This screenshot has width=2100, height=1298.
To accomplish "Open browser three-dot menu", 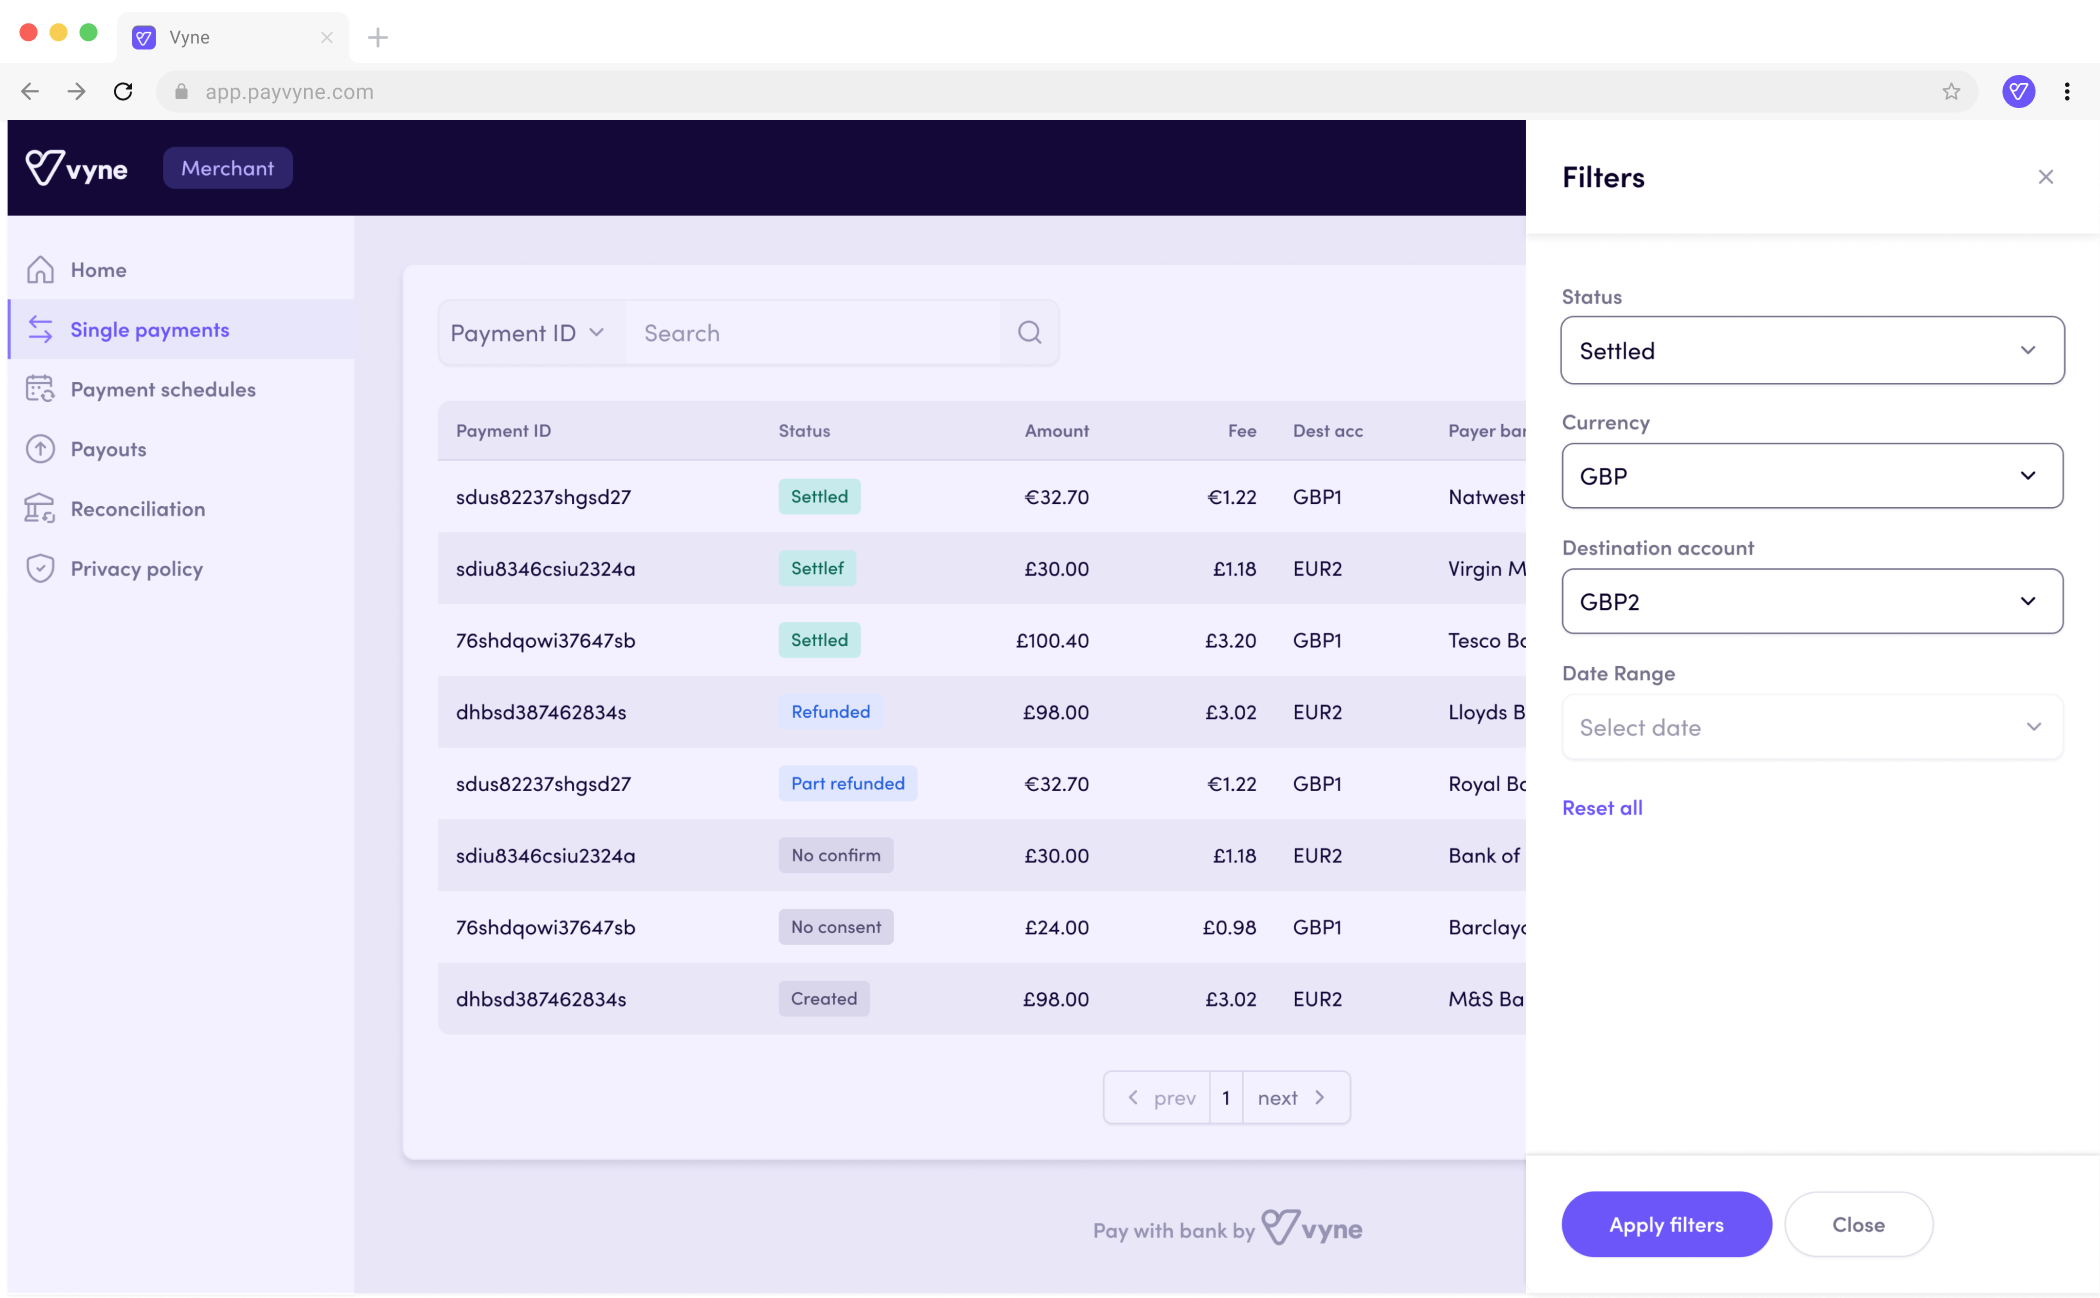I will coord(2067,92).
